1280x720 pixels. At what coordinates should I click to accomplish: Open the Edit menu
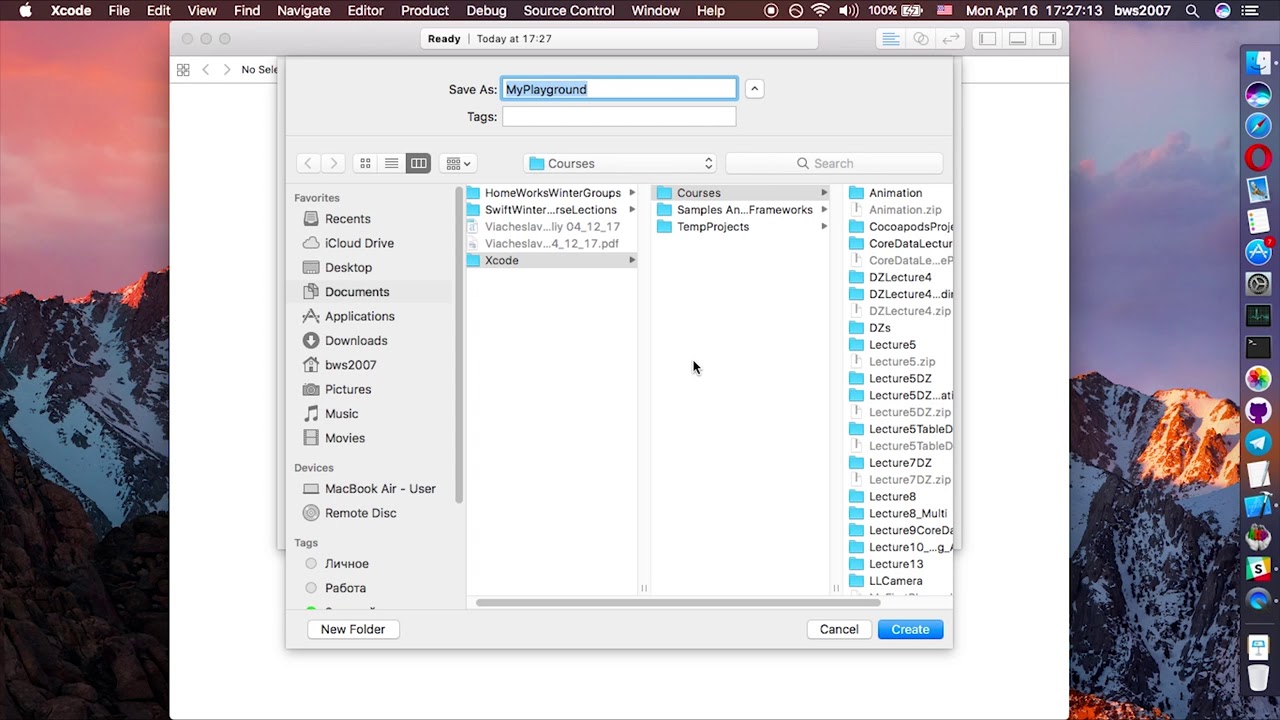(x=158, y=11)
